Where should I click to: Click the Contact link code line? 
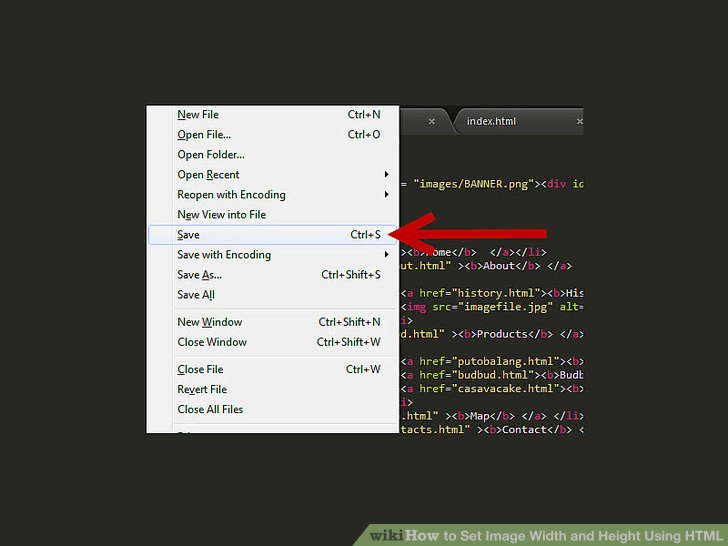pyautogui.click(x=492, y=429)
